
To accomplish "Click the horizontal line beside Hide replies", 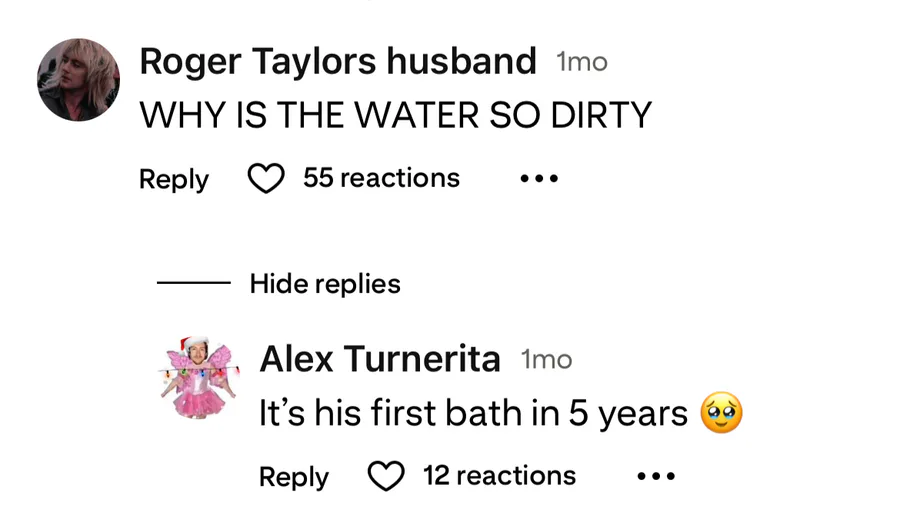I will pos(193,284).
